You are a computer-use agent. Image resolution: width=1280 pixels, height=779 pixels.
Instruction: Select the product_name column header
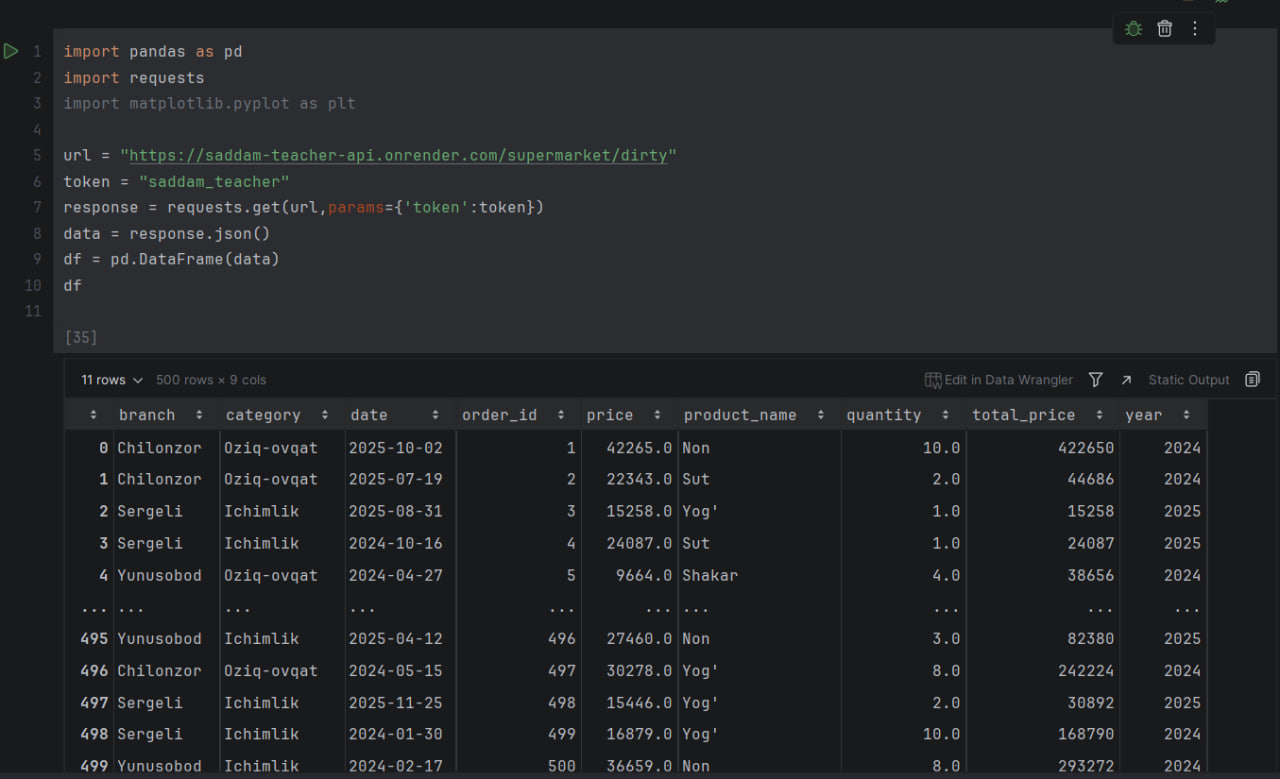click(x=740, y=415)
